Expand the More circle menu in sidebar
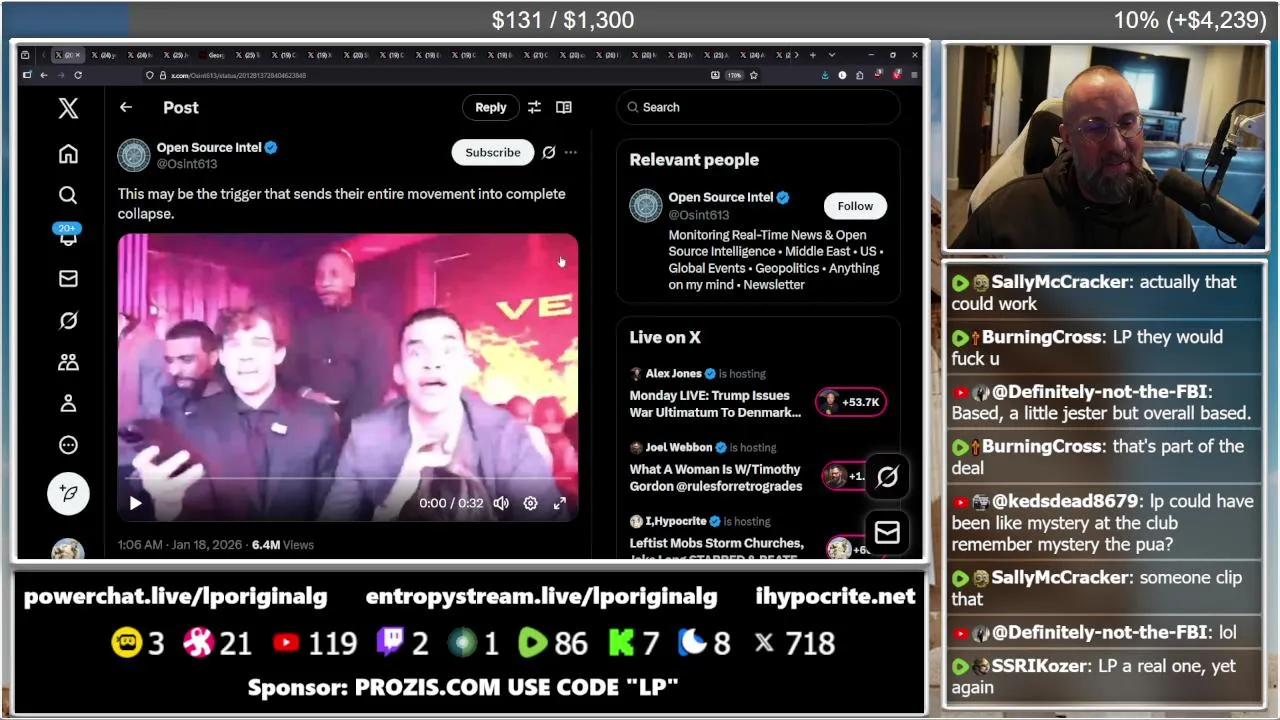 68,445
